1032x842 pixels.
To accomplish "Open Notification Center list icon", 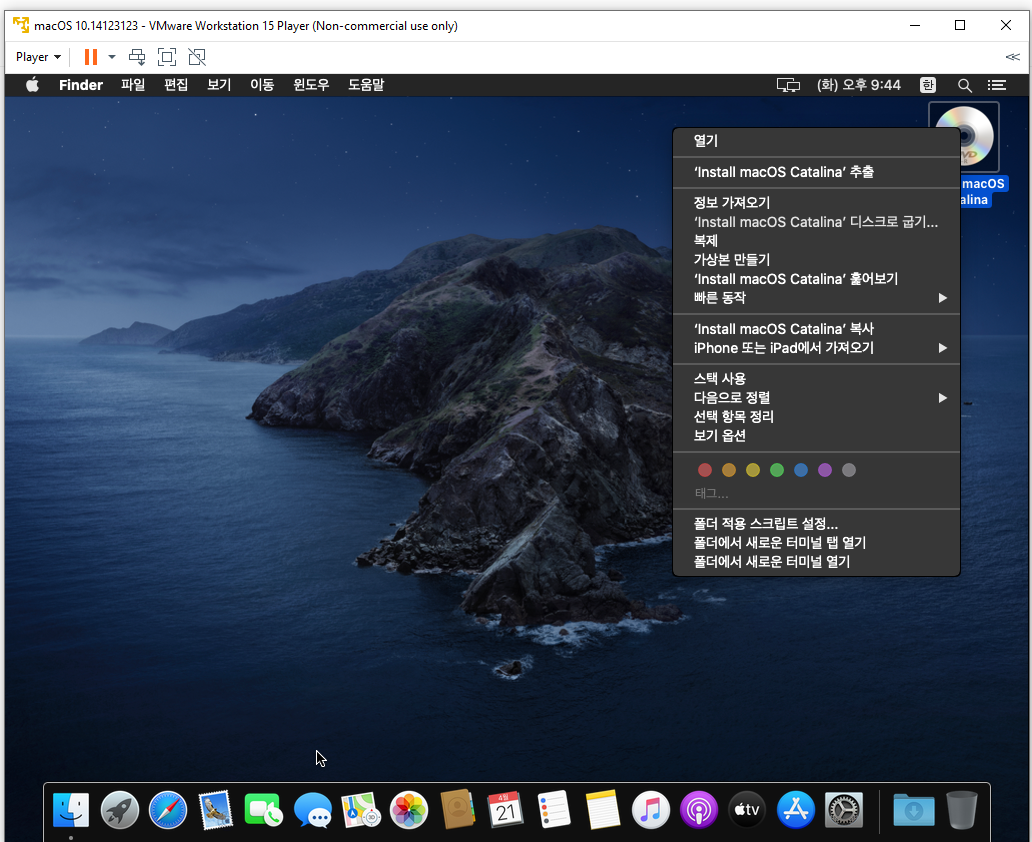I will pos(997,85).
